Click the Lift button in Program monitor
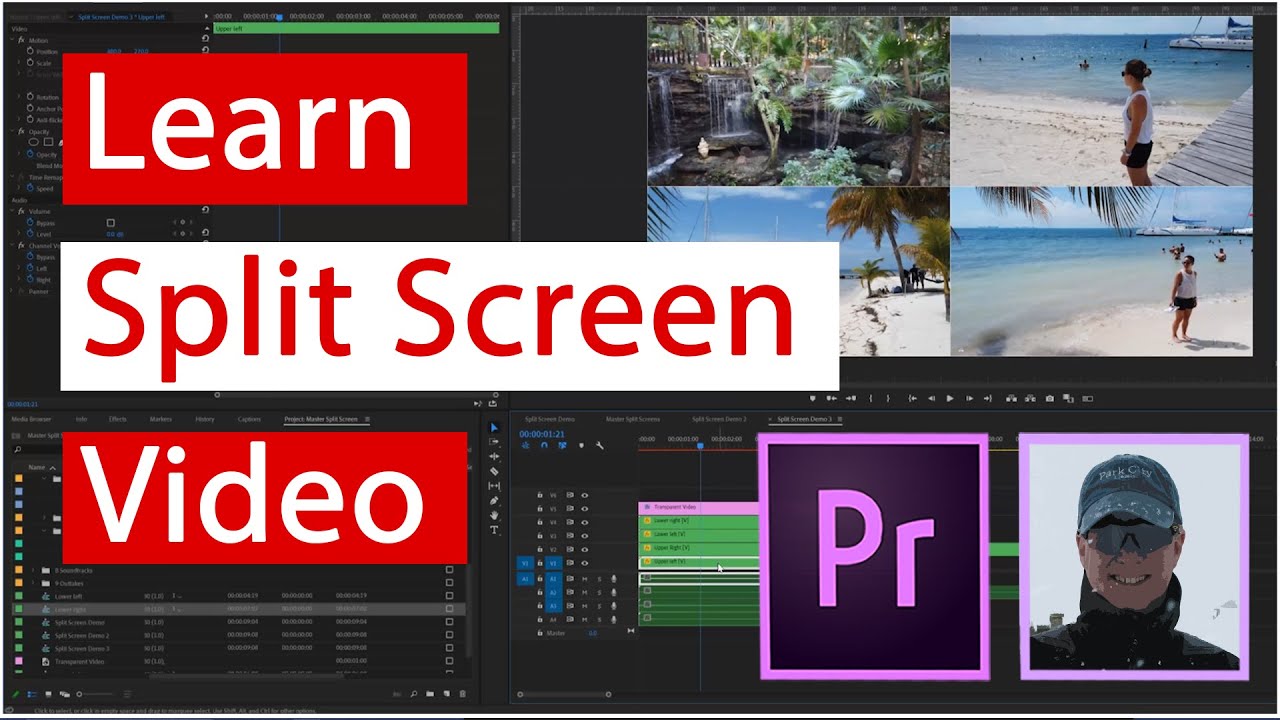This screenshot has height=720, width=1280. click(1011, 398)
